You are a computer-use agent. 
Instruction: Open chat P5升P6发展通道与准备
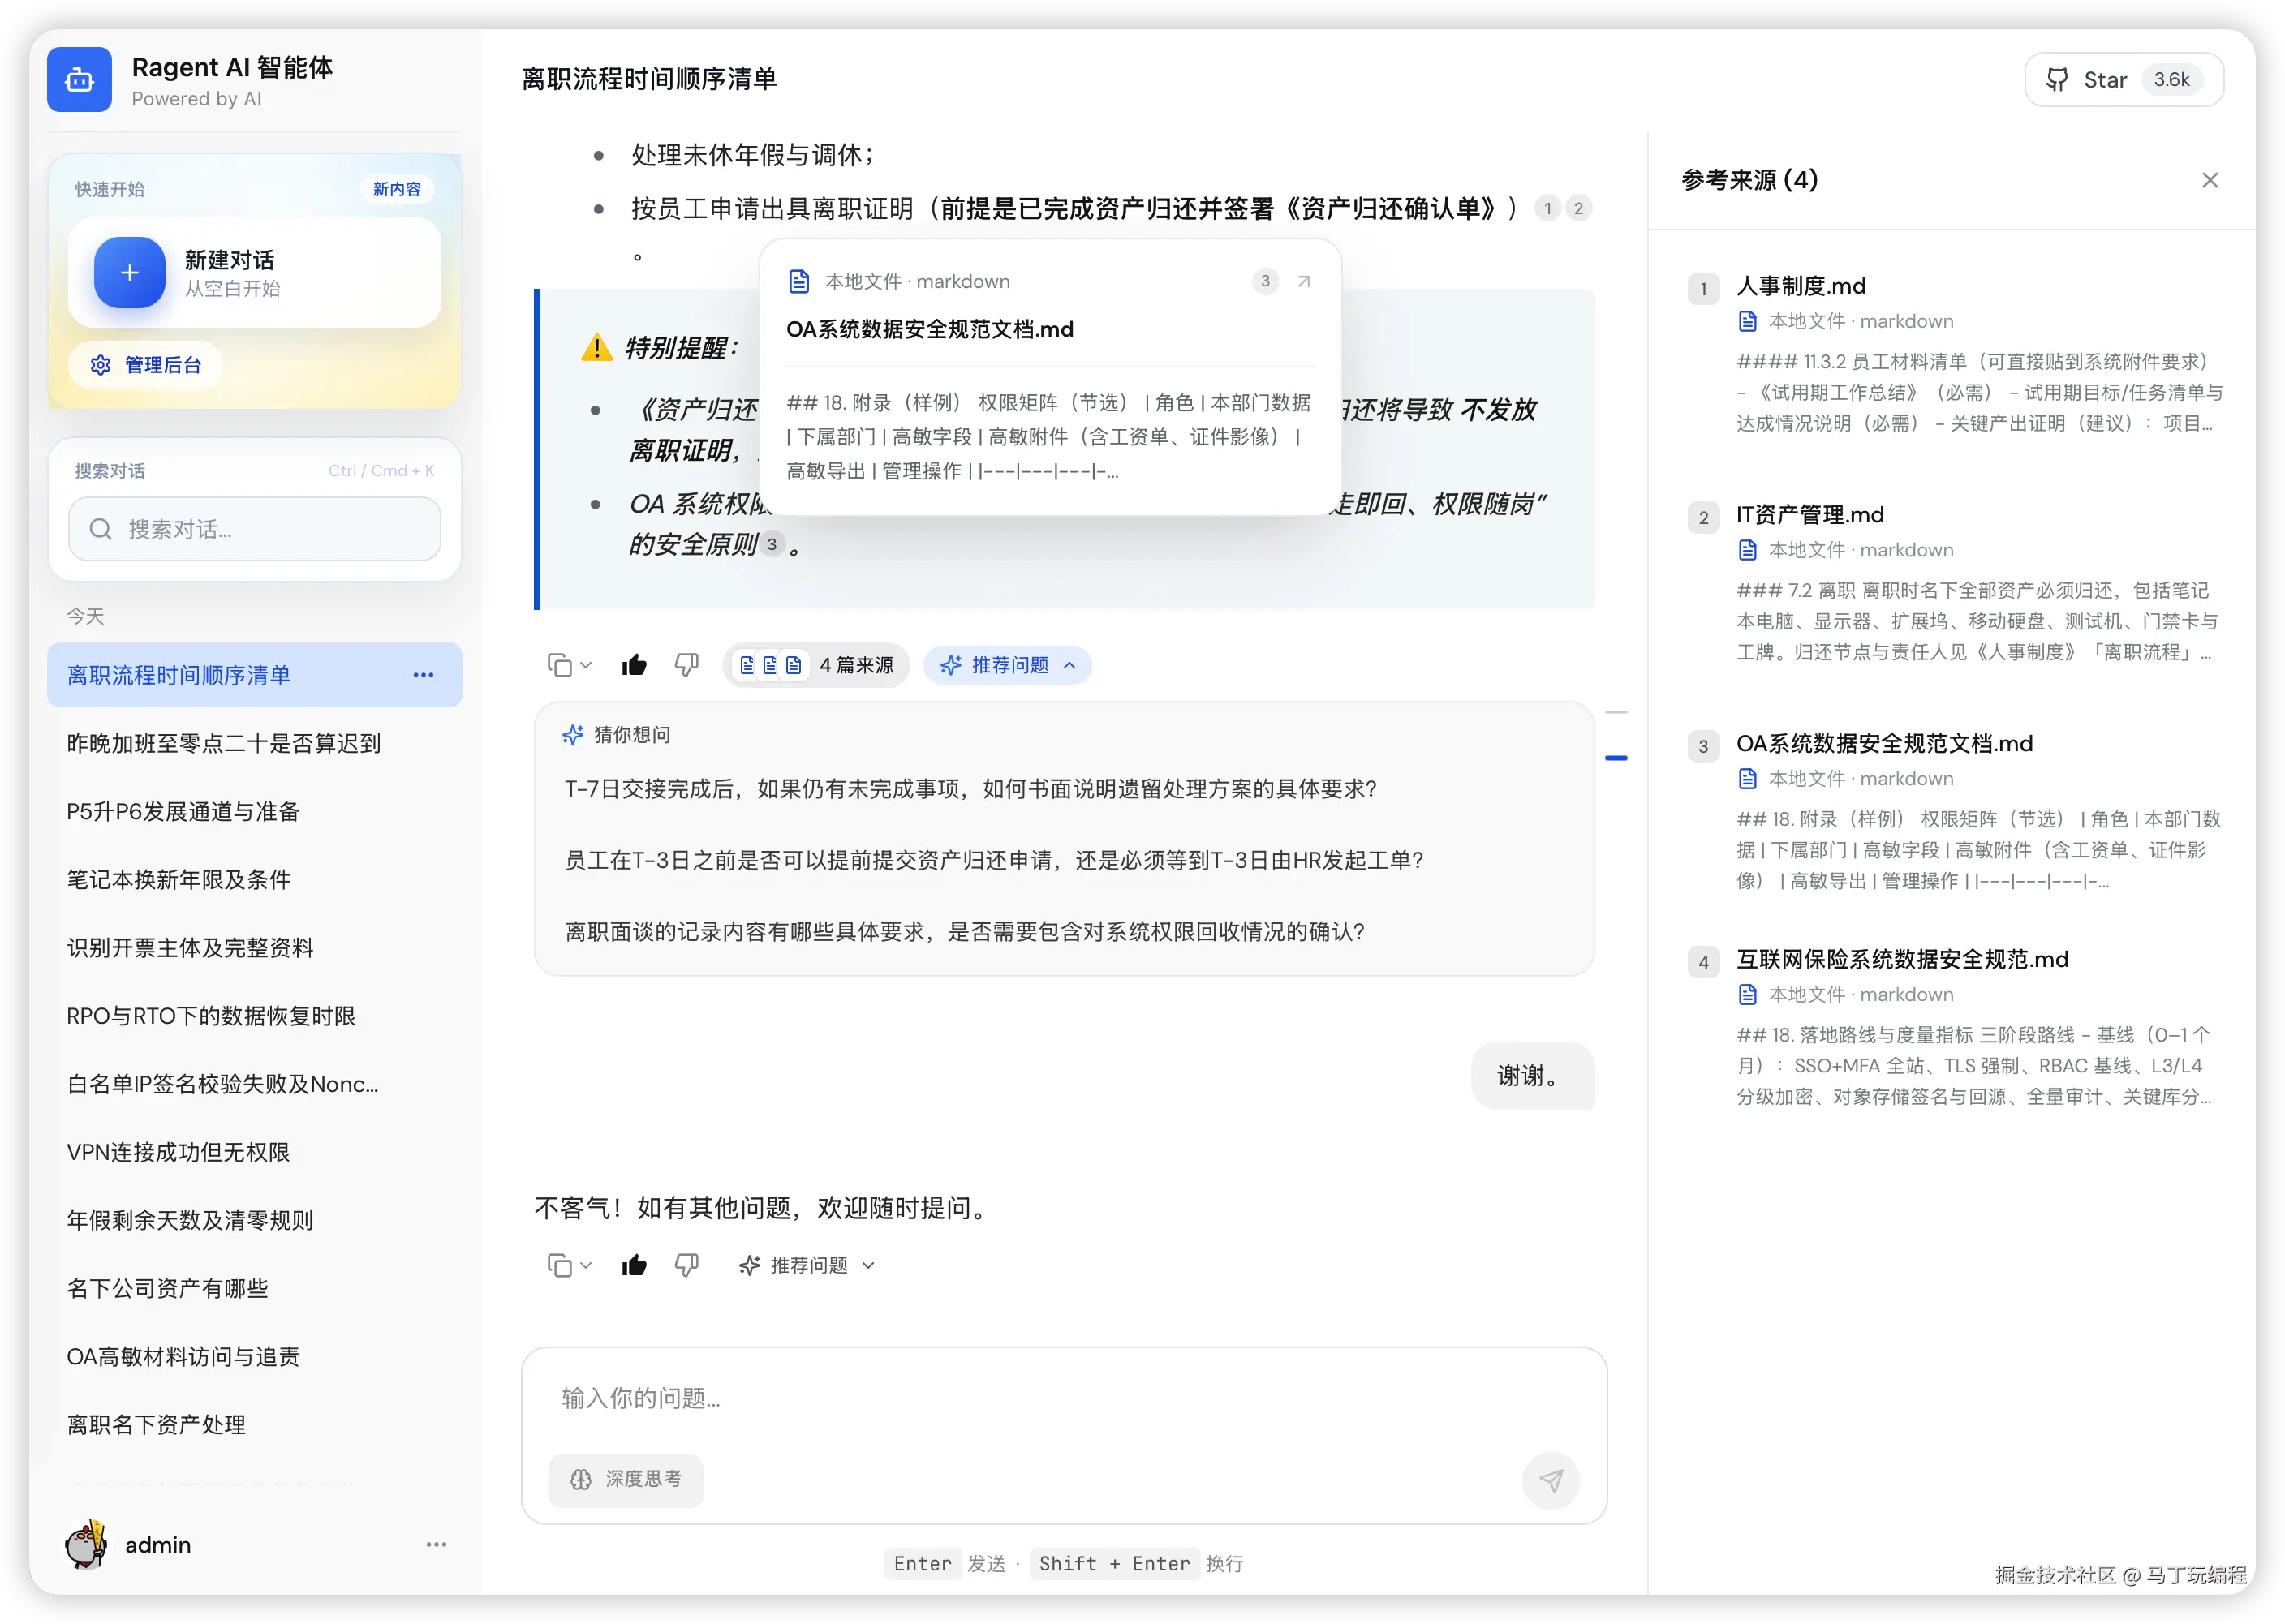(x=254, y=811)
